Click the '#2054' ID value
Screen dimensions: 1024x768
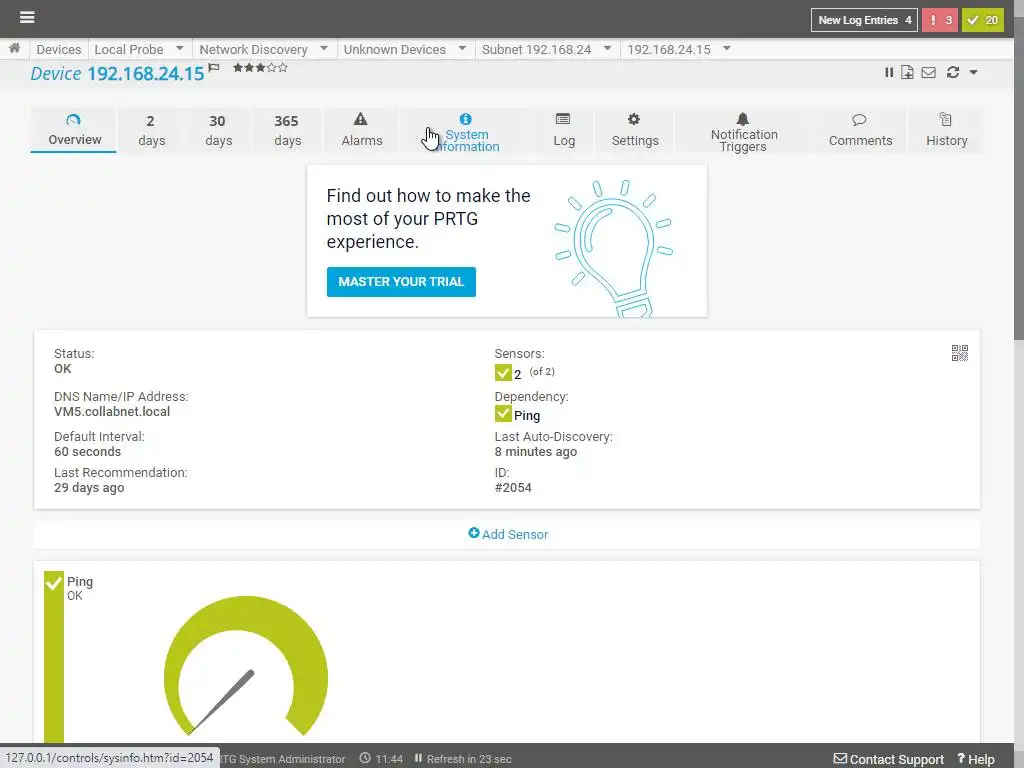tap(513, 487)
